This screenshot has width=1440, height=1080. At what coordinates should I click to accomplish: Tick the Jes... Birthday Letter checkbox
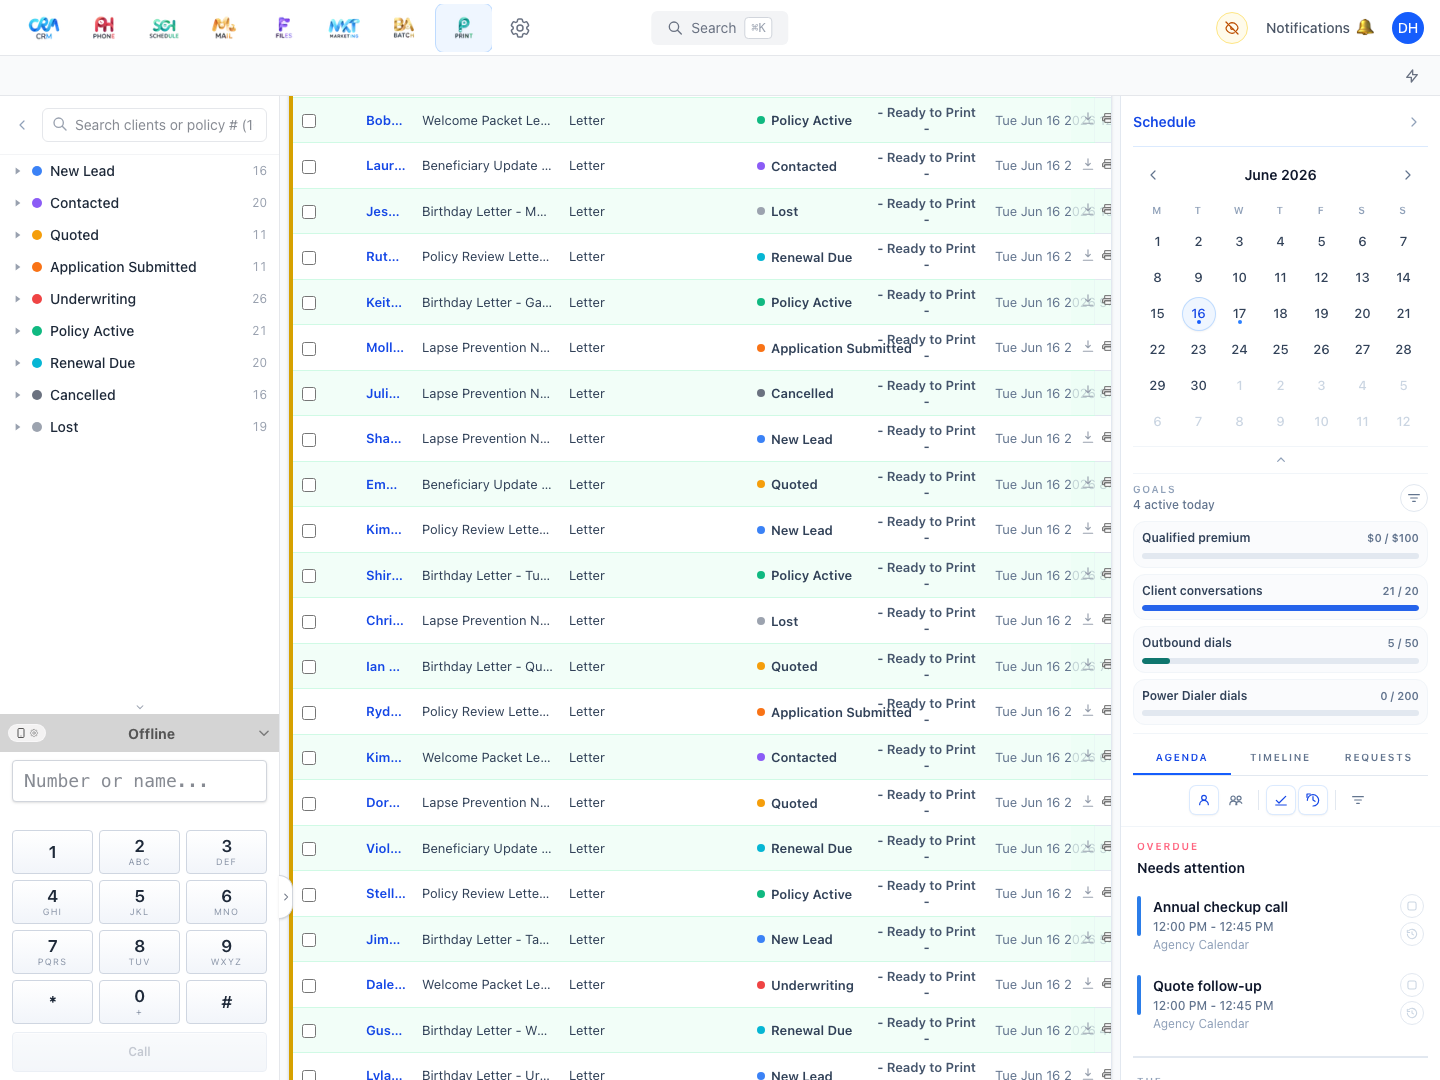[x=309, y=212]
